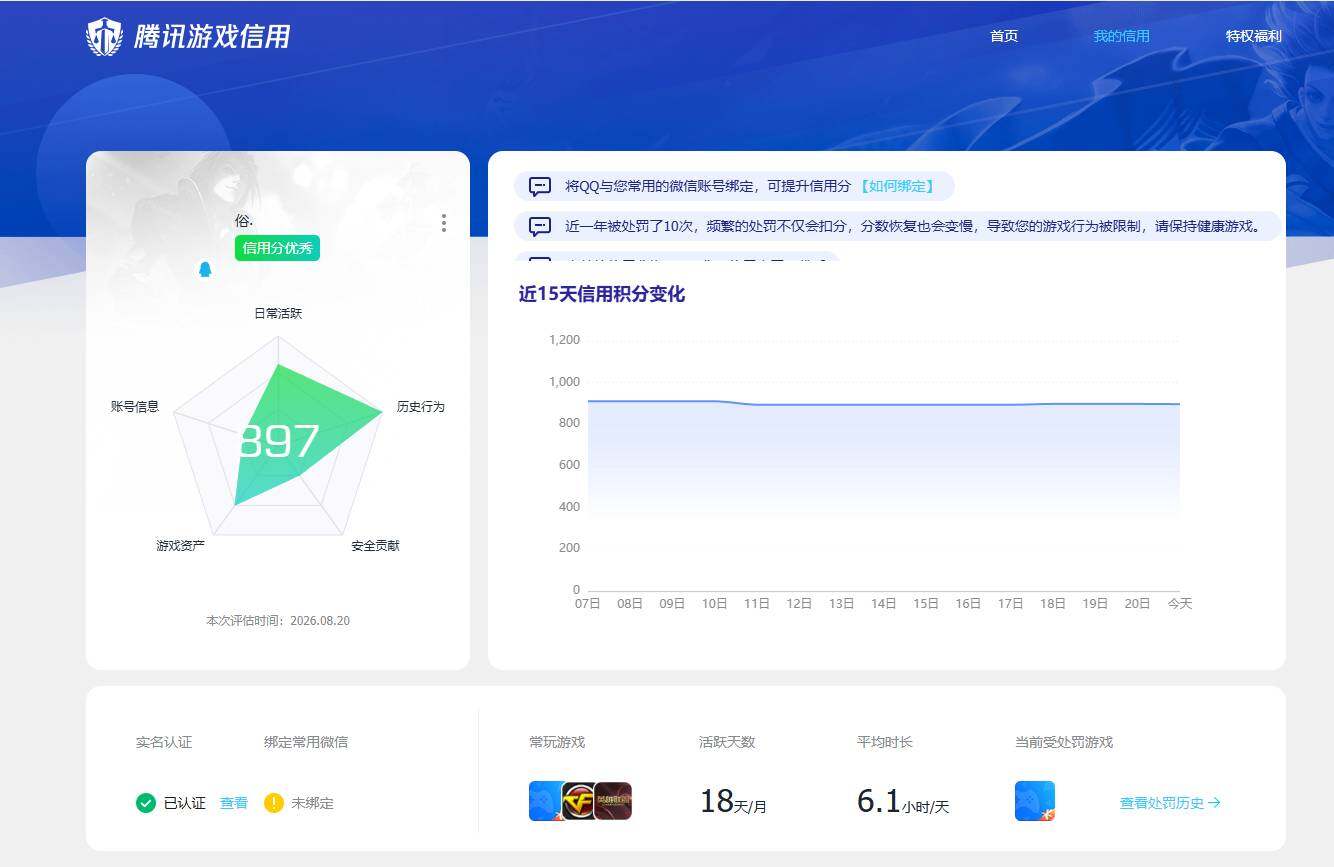
Task: Open the 首页 navigation tab
Action: pos(1004,36)
